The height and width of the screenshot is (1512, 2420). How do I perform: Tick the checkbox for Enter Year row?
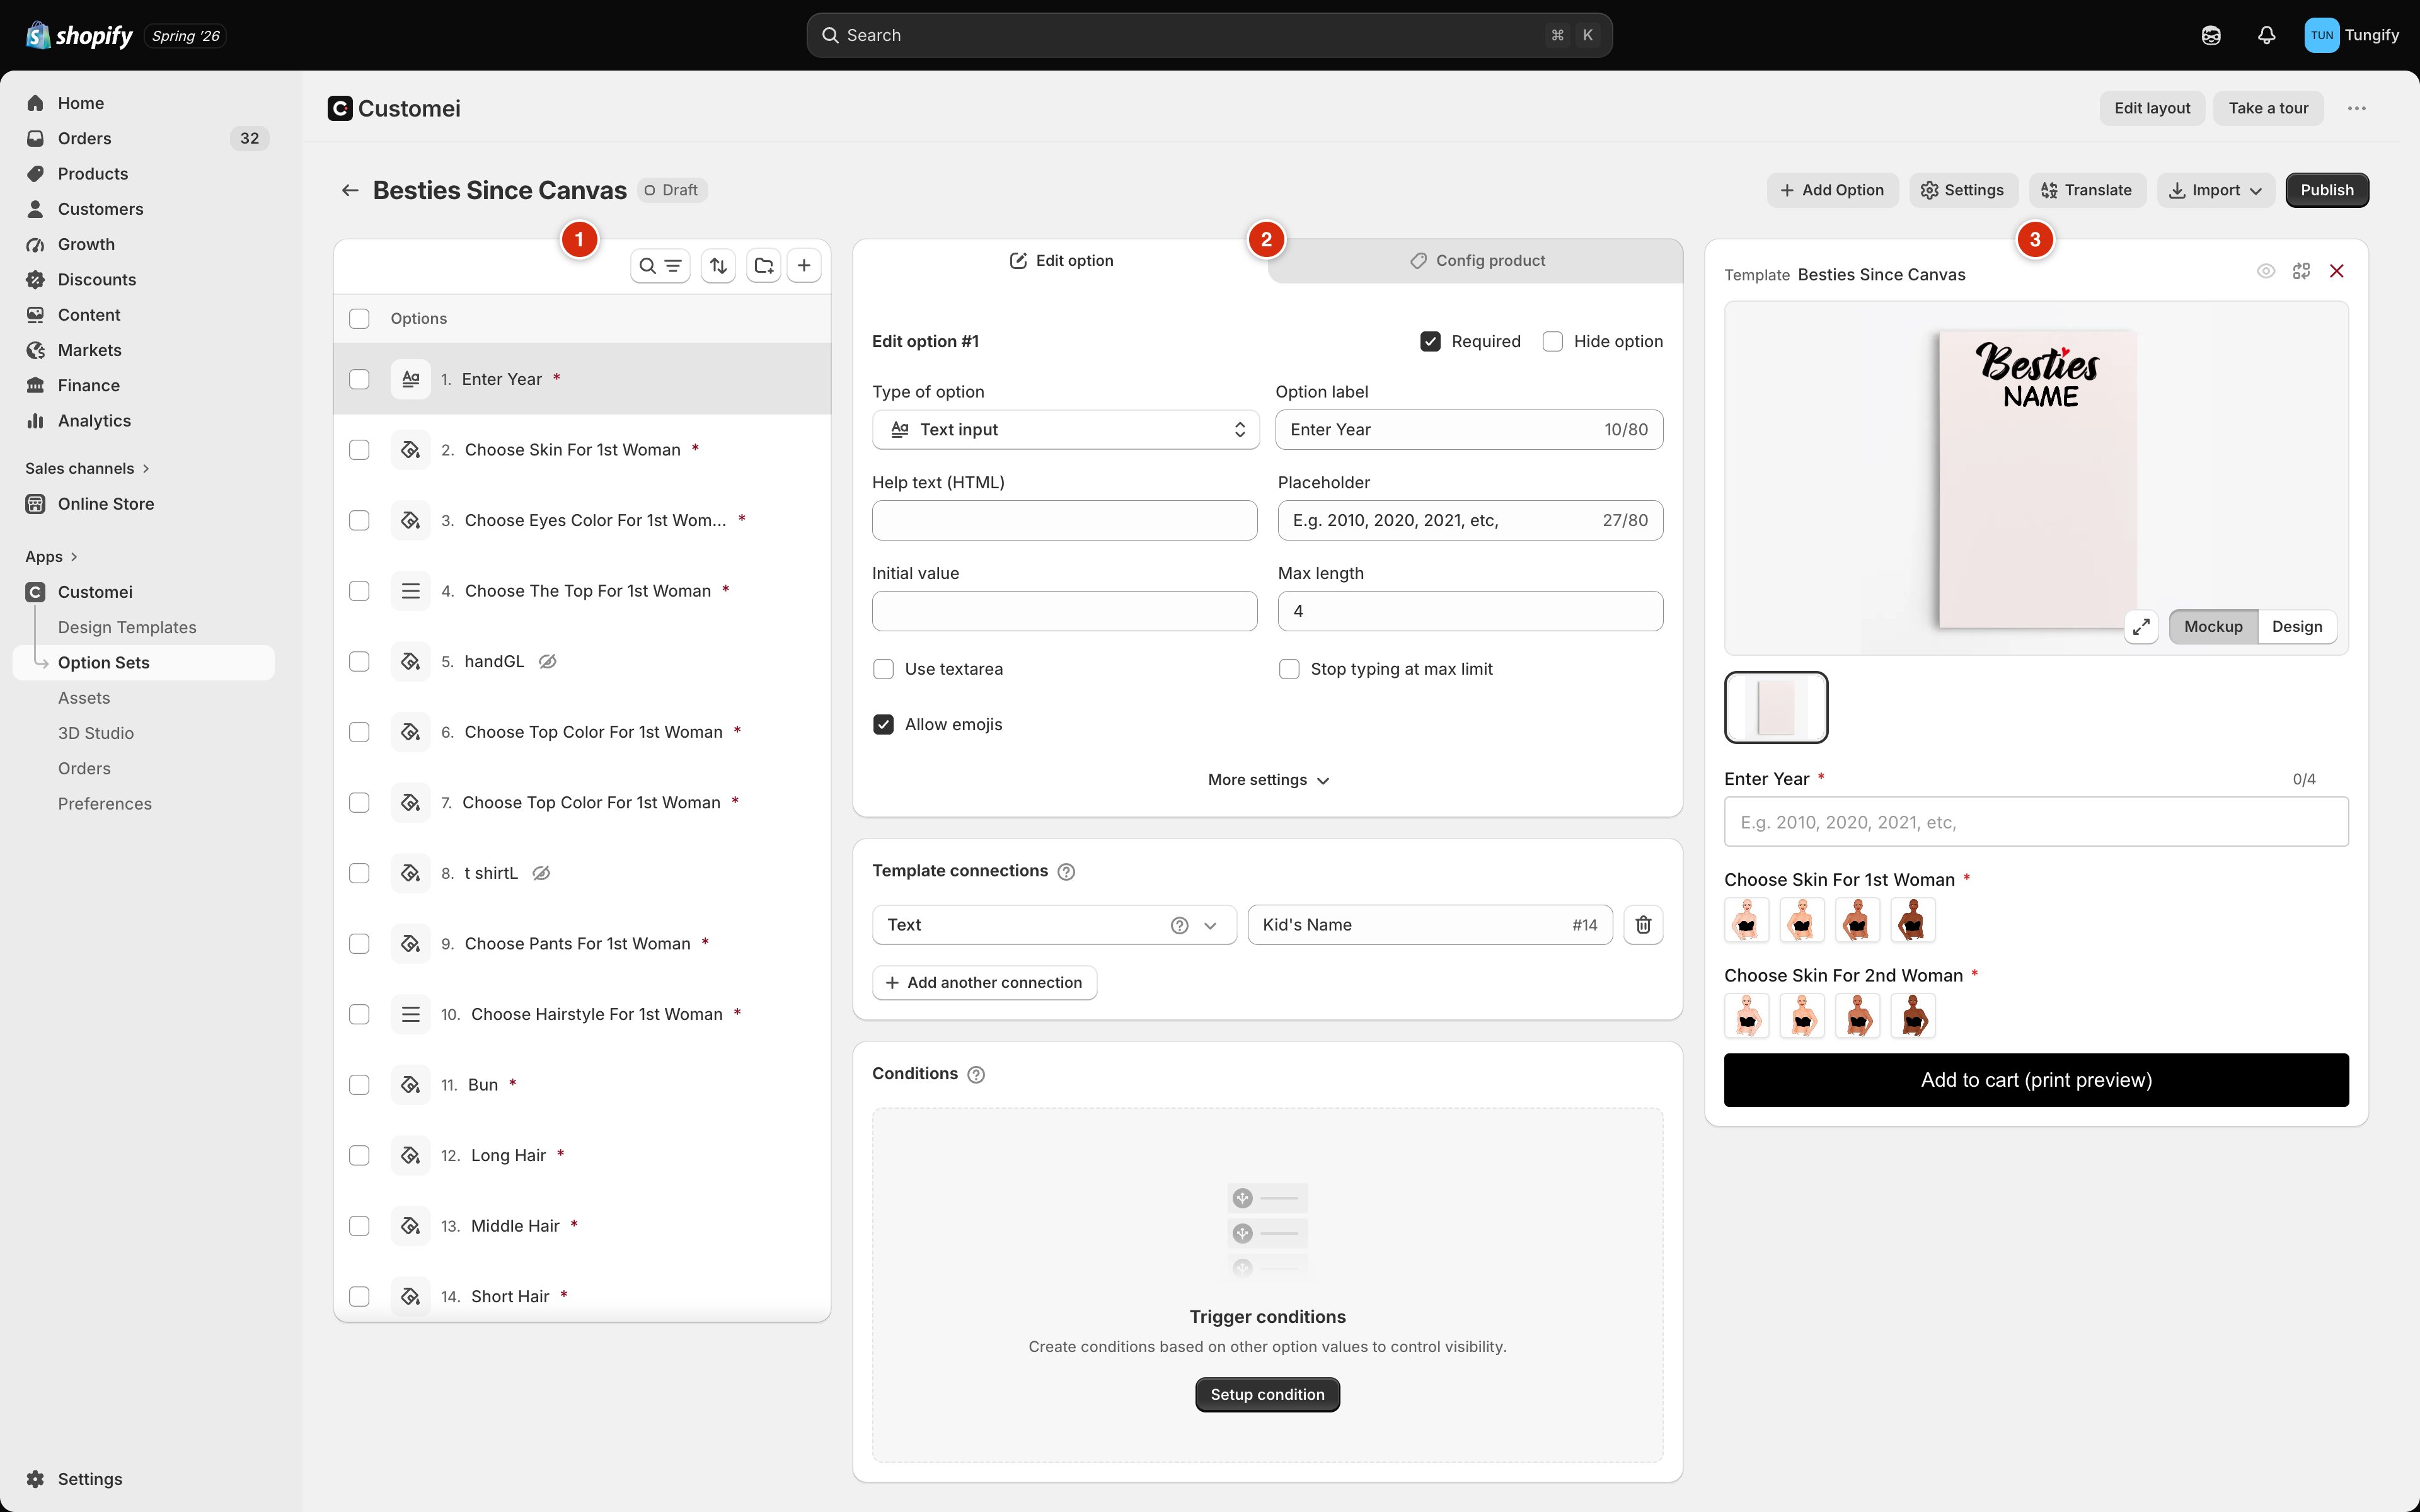359,379
